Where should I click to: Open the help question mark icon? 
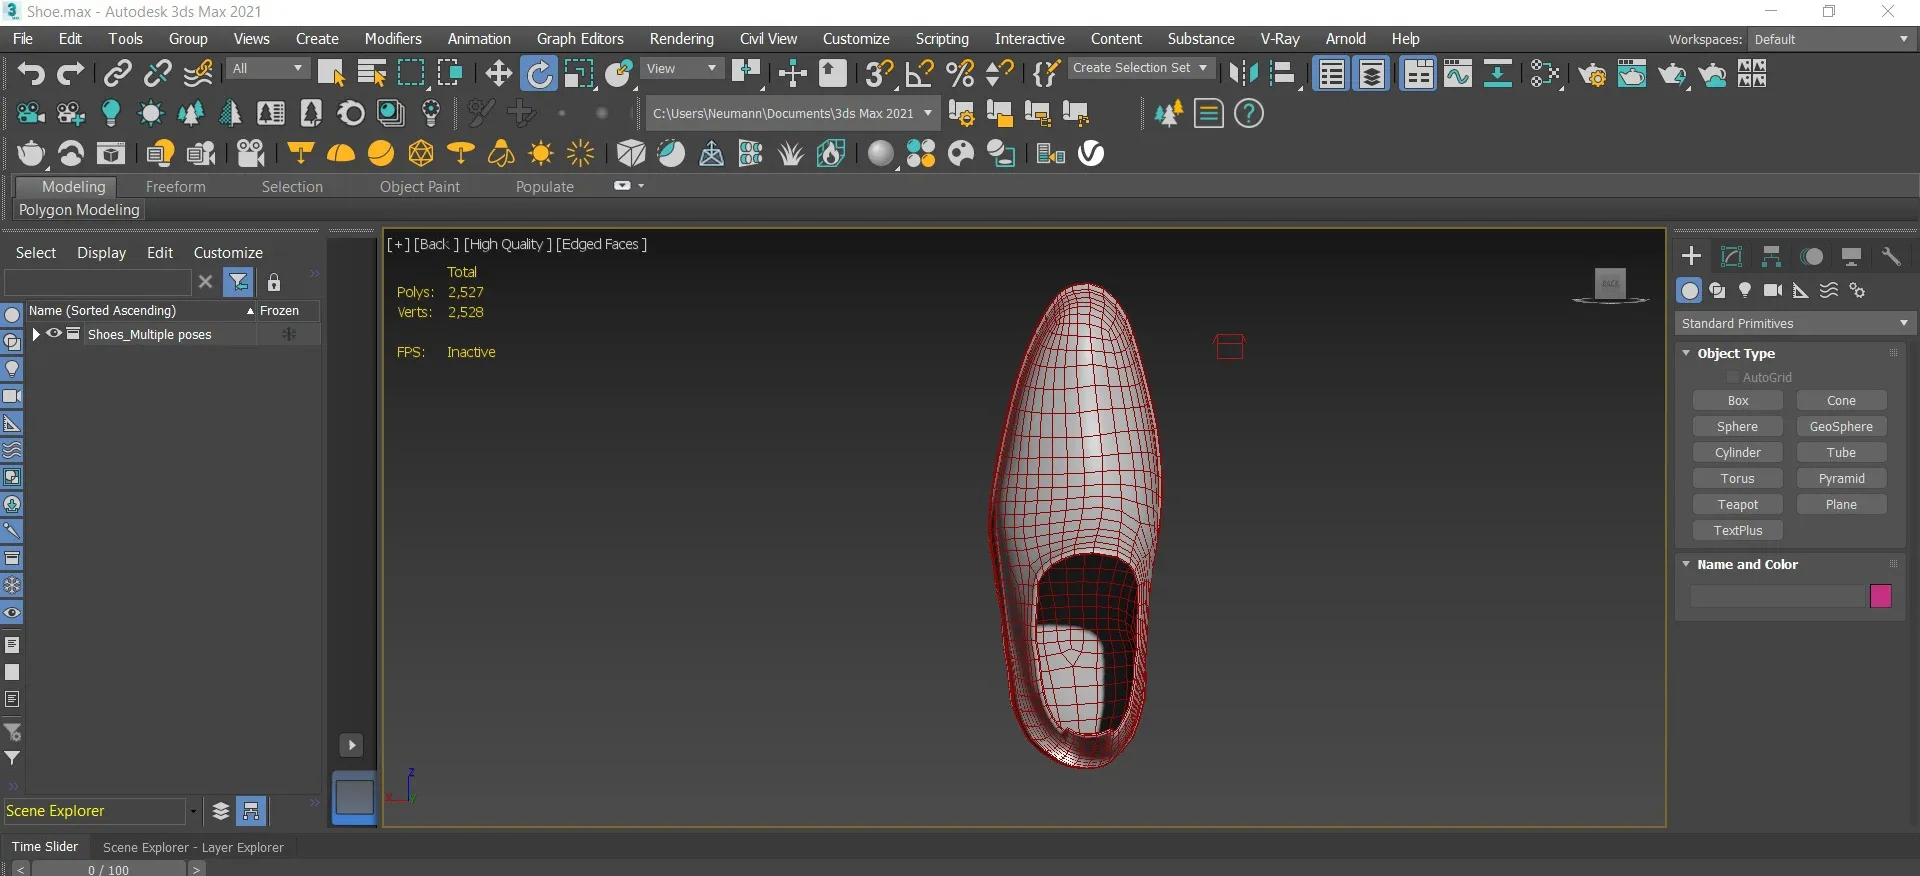click(x=1249, y=114)
